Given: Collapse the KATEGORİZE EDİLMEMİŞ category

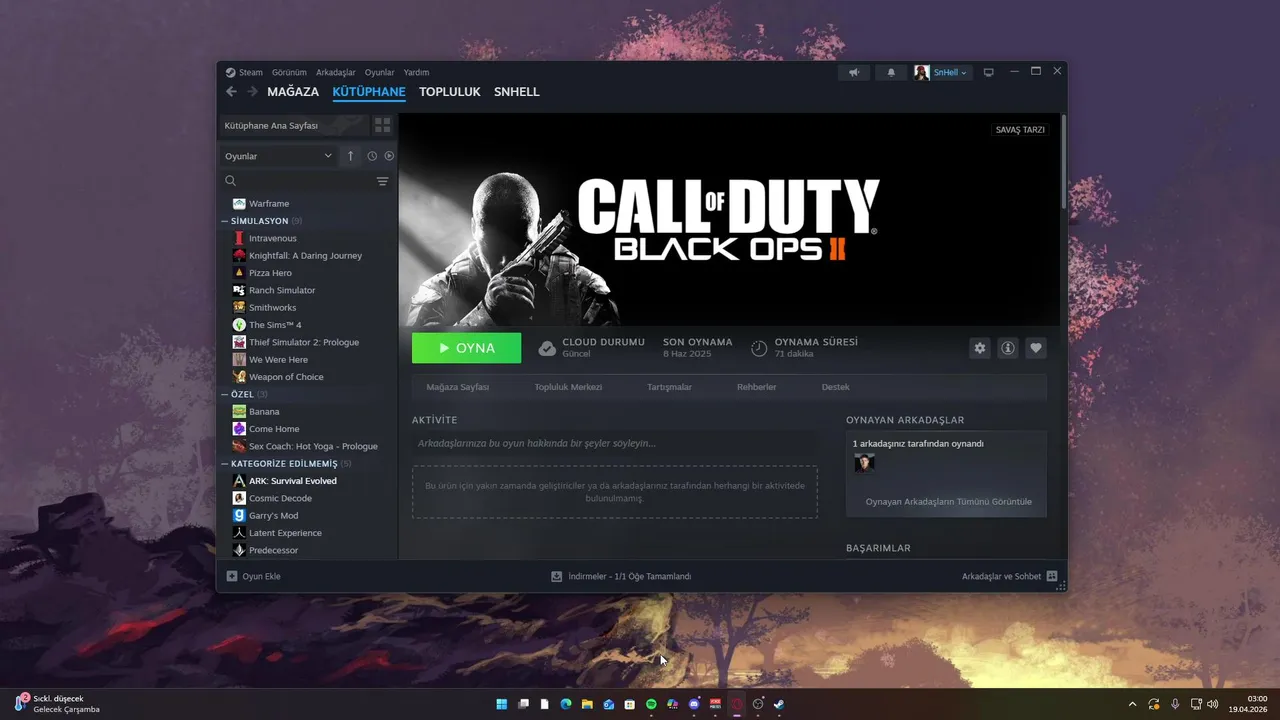Looking at the screenshot, I should click(x=225, y=464).
